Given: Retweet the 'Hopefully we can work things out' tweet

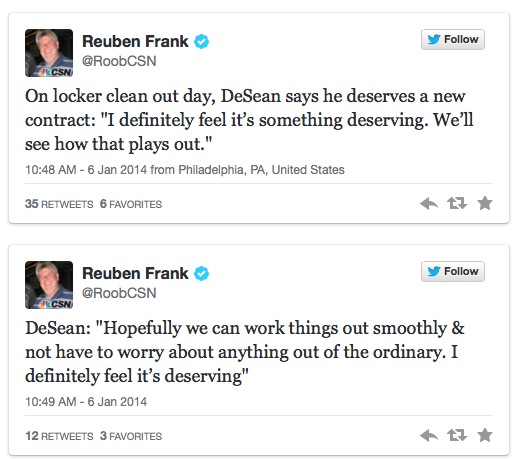Looking at the screenshot, I should [x=457, y=435].
